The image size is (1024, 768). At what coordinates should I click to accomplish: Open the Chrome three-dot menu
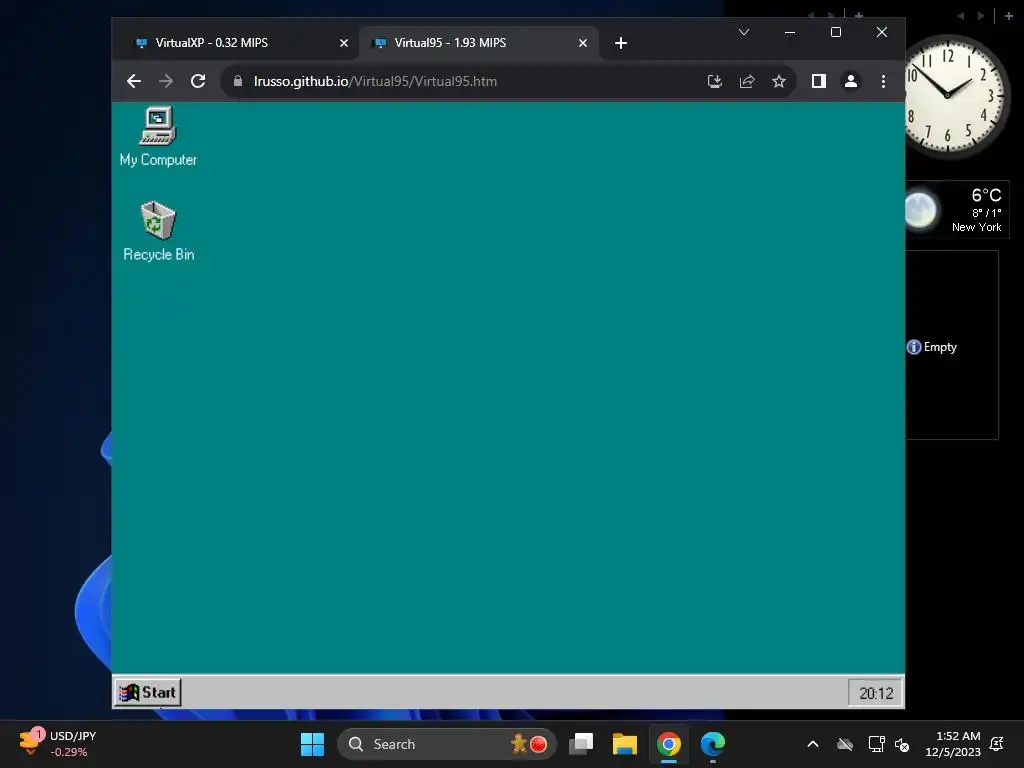883,81
